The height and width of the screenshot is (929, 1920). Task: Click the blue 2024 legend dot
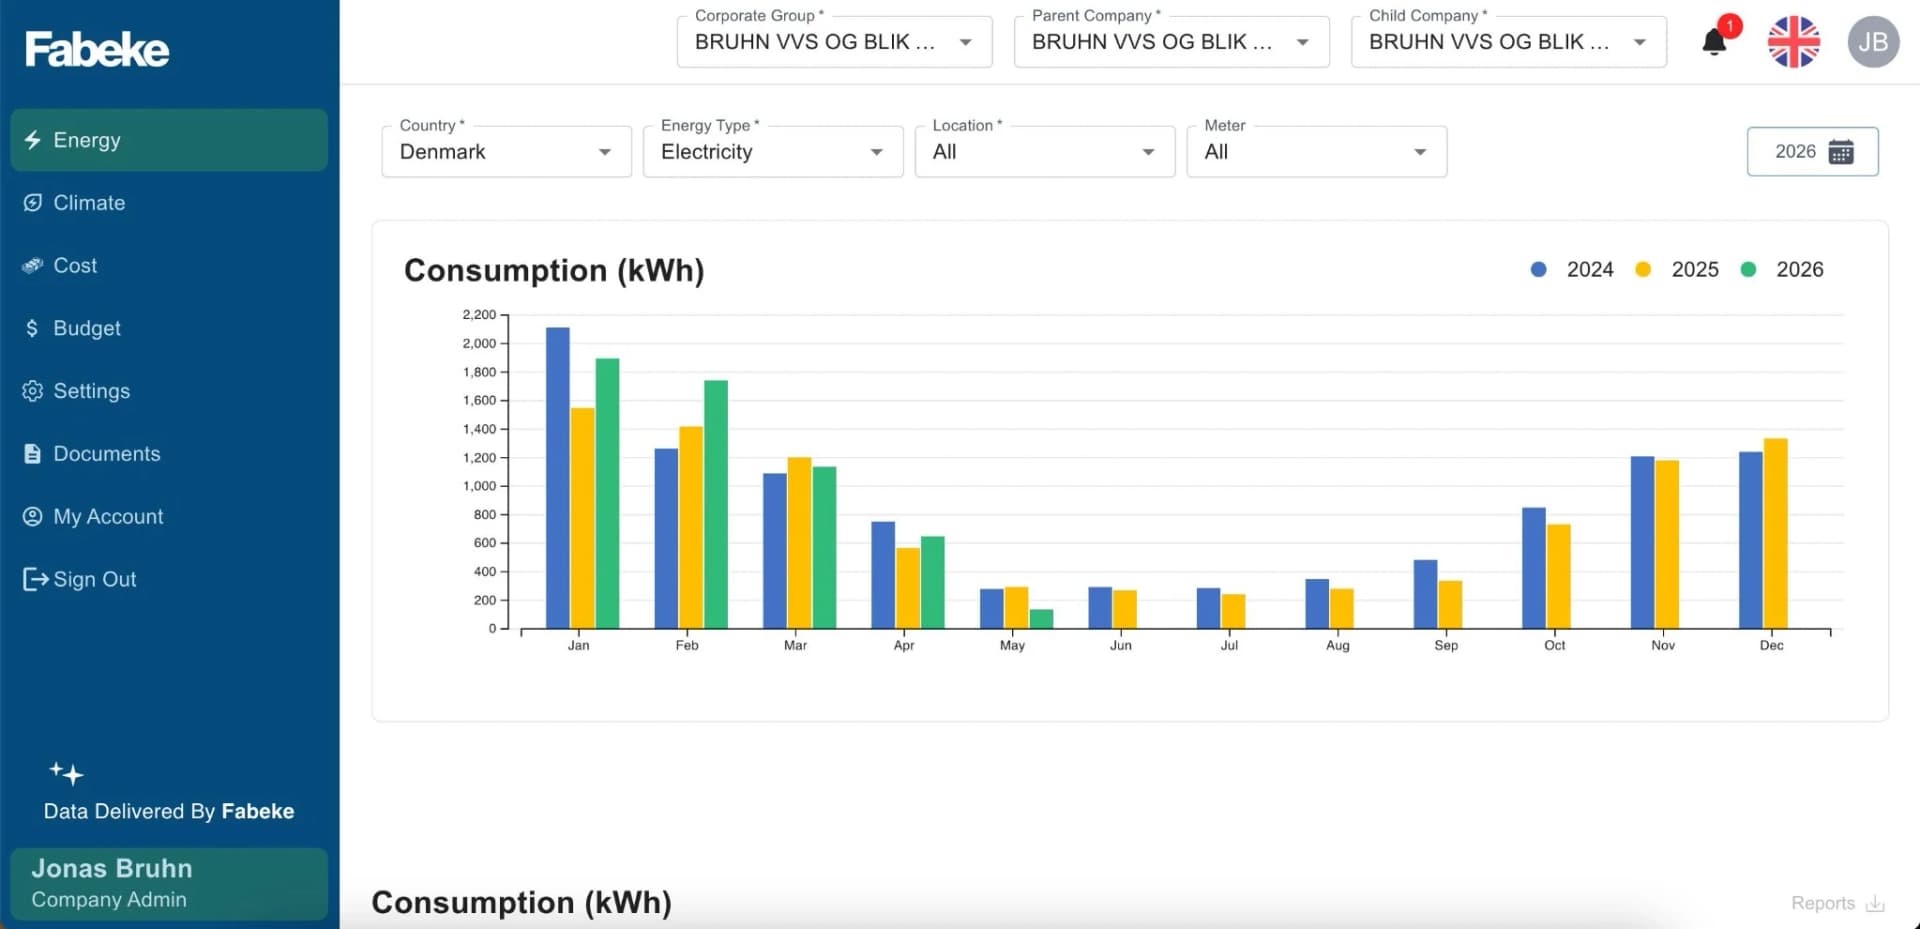1539,270
